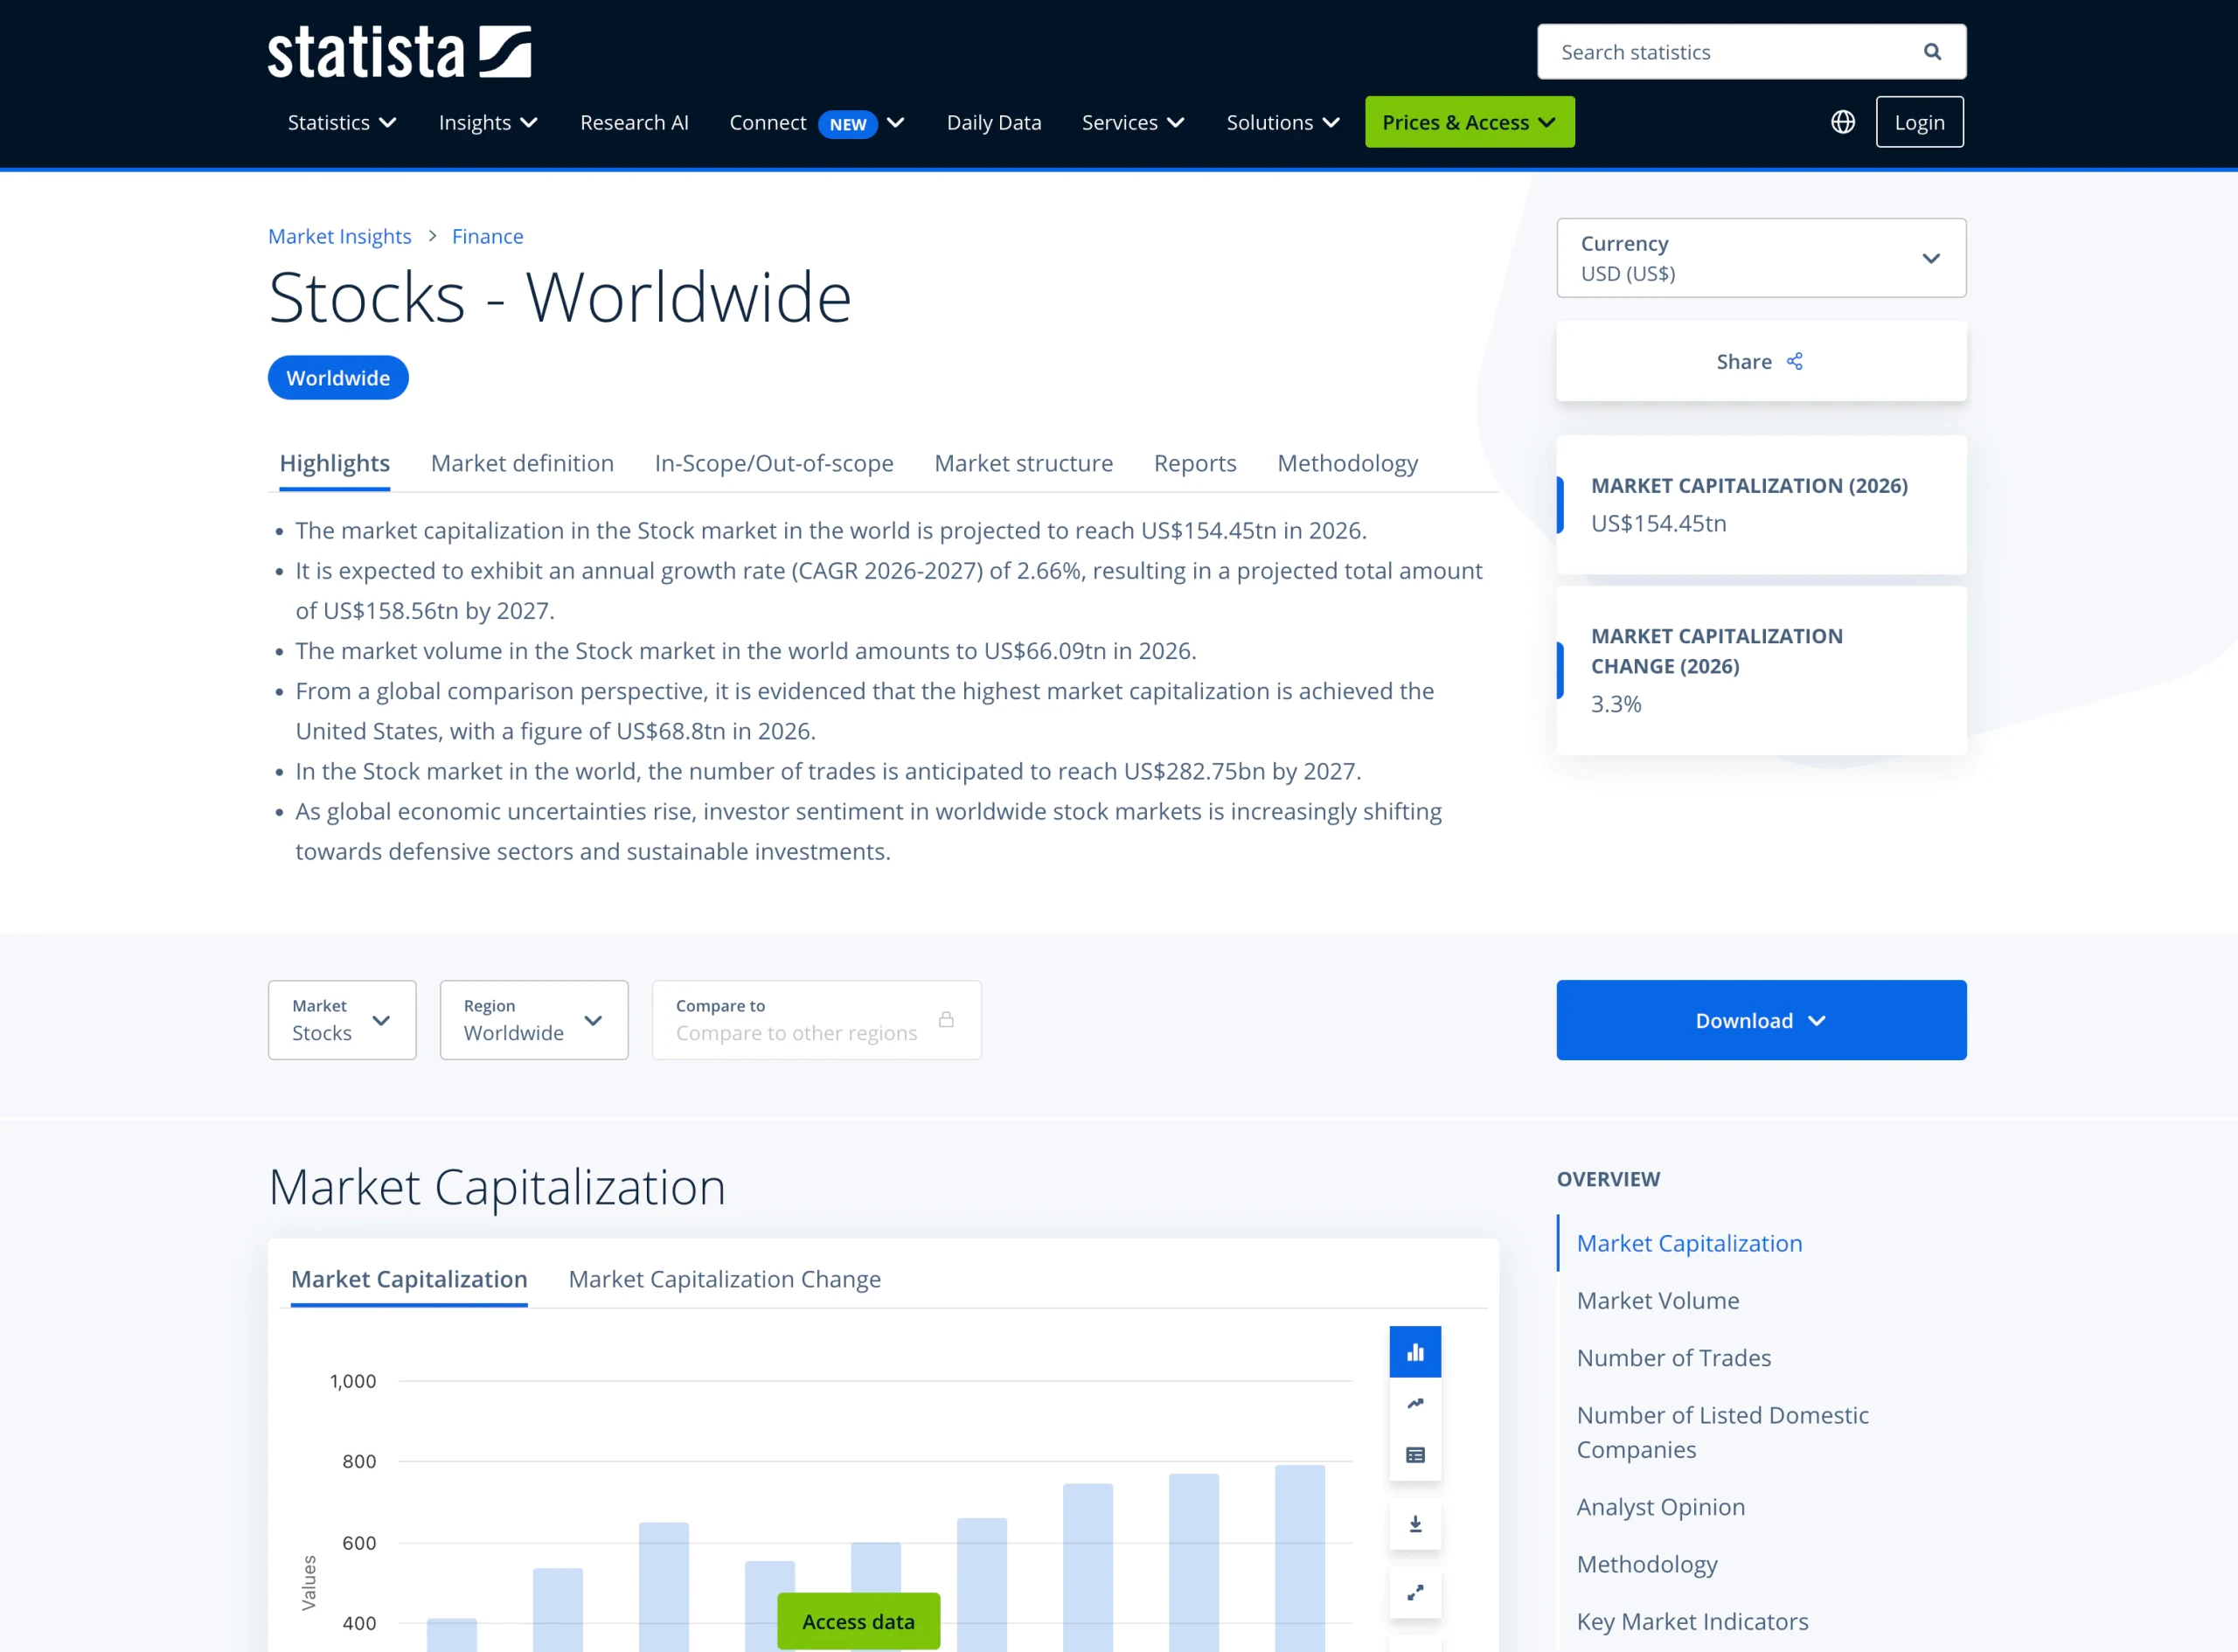Switch to the Market Capitalization Change tab
The height and width of the screenshot is (1652, 2238).
point(723,1279)
